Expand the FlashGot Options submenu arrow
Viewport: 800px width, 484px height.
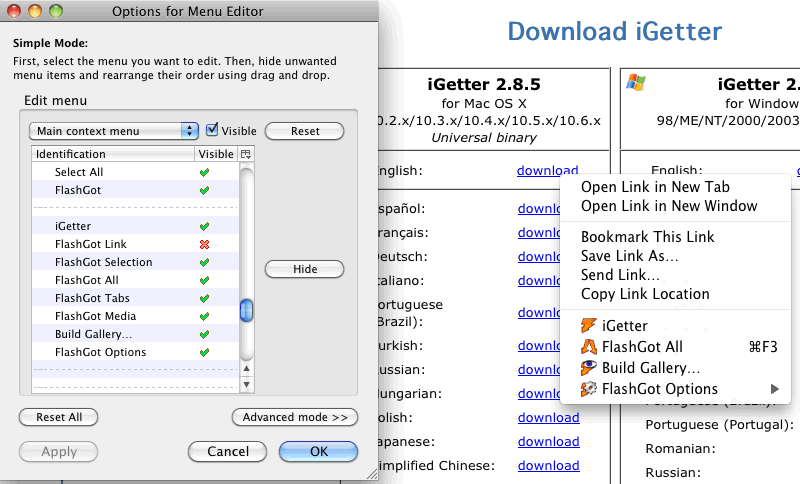pyautogui.click(x=775, y=389)
